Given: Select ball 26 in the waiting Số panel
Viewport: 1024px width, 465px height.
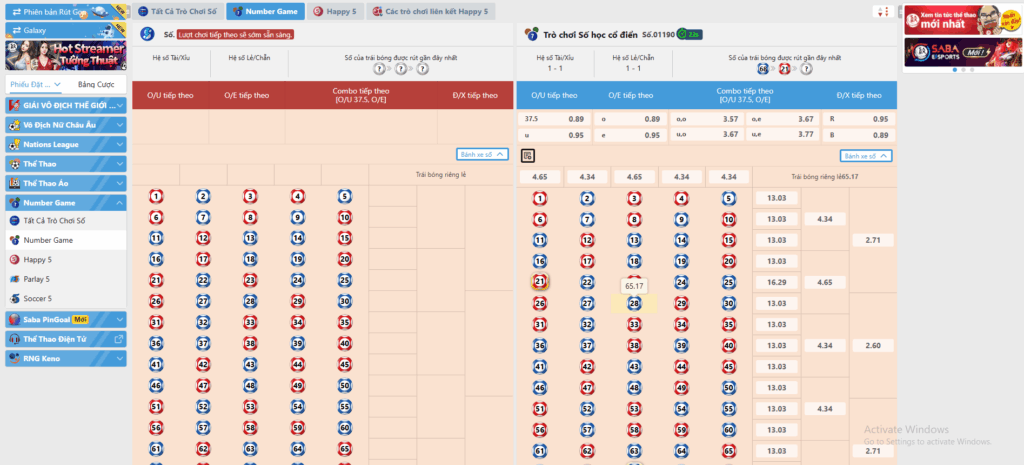Looking at the screenshot, I should pyautogui.click(x=155, y=301).
